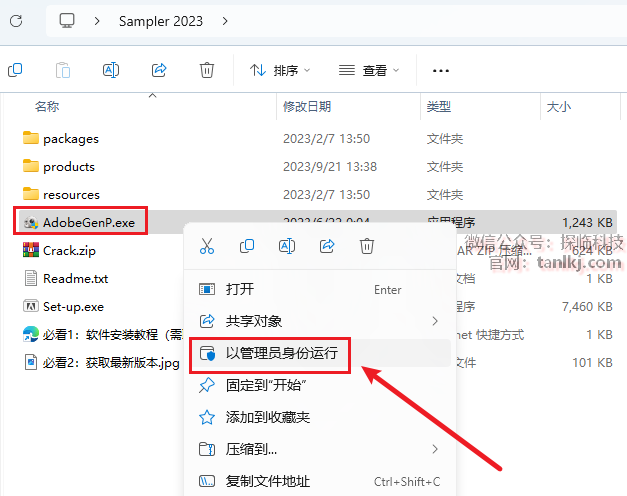627x496 pixels.
Task: Click the Paste icon in the top toolbar
Action: (63, 70)
